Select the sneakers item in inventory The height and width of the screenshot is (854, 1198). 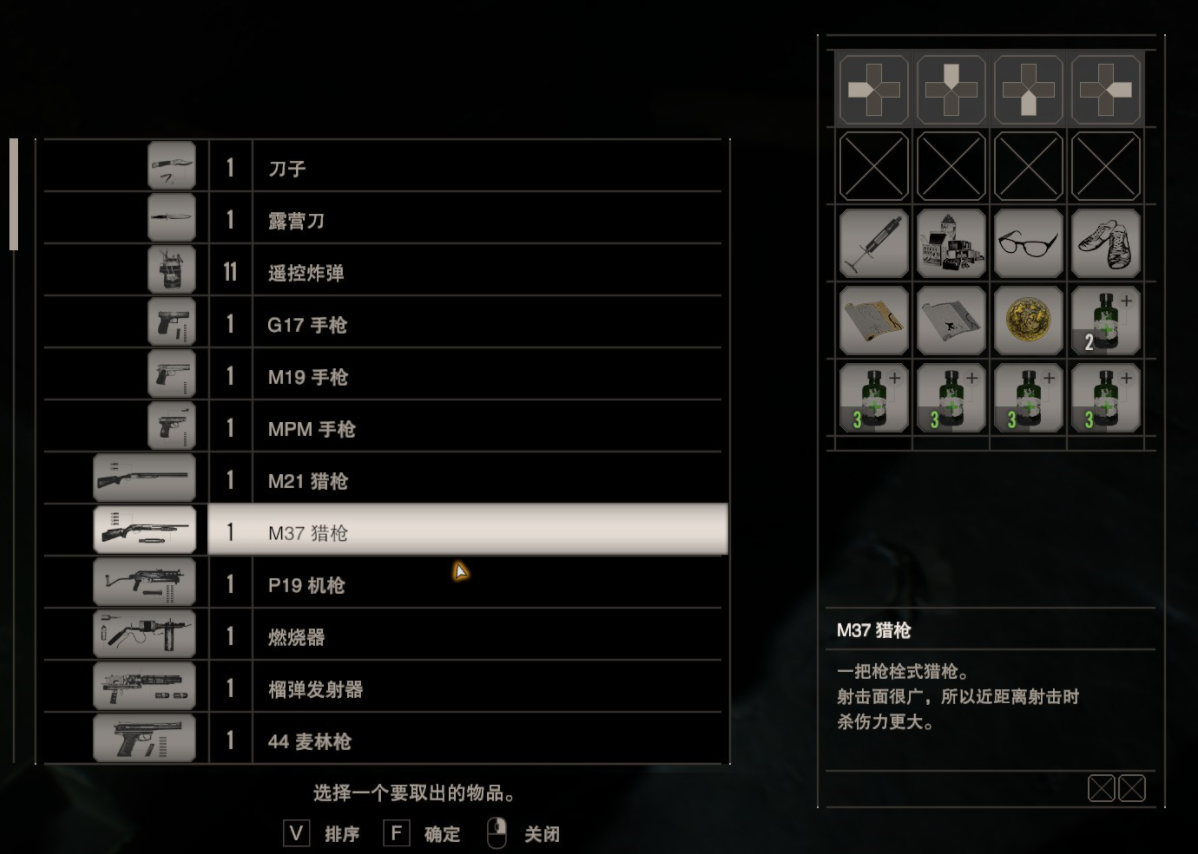(x=1106, y=244)
